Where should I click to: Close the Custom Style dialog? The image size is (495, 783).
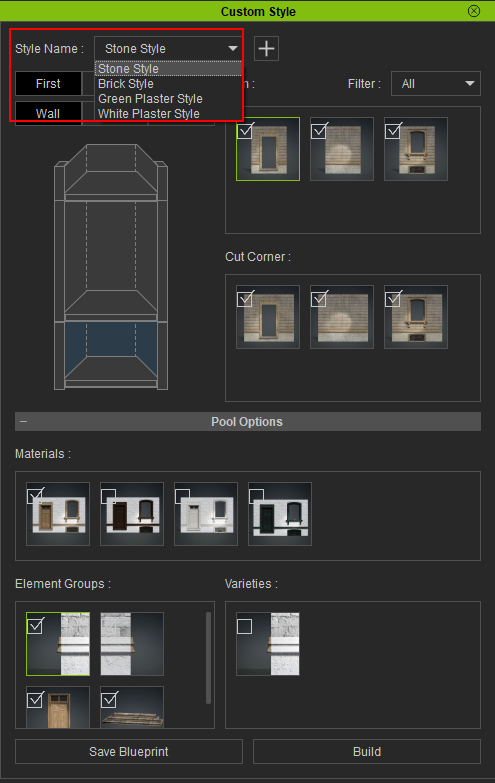click(x=474, y=11)
